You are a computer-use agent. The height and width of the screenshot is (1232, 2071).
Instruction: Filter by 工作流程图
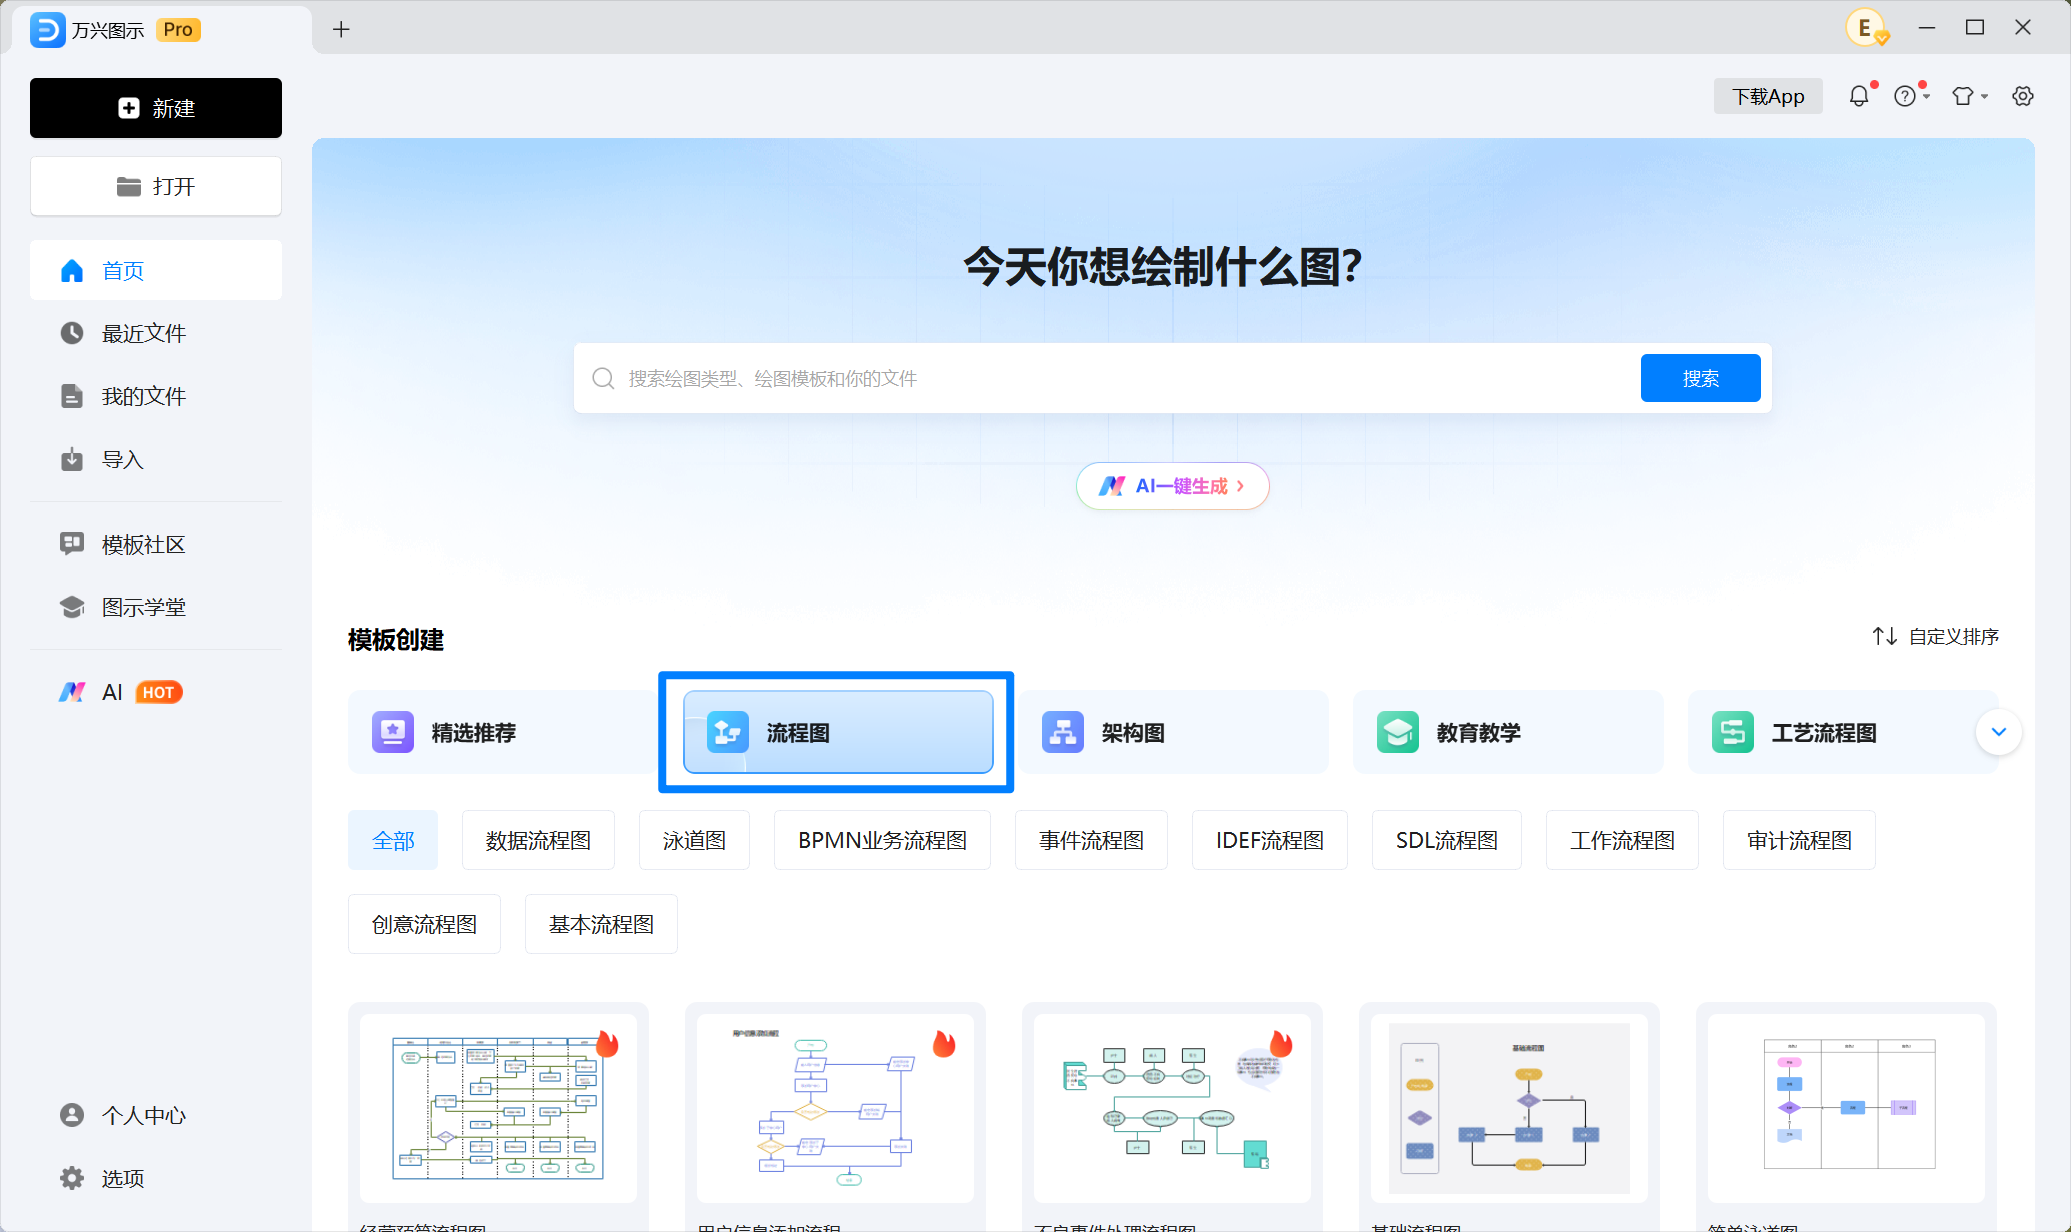(1622, 840)
